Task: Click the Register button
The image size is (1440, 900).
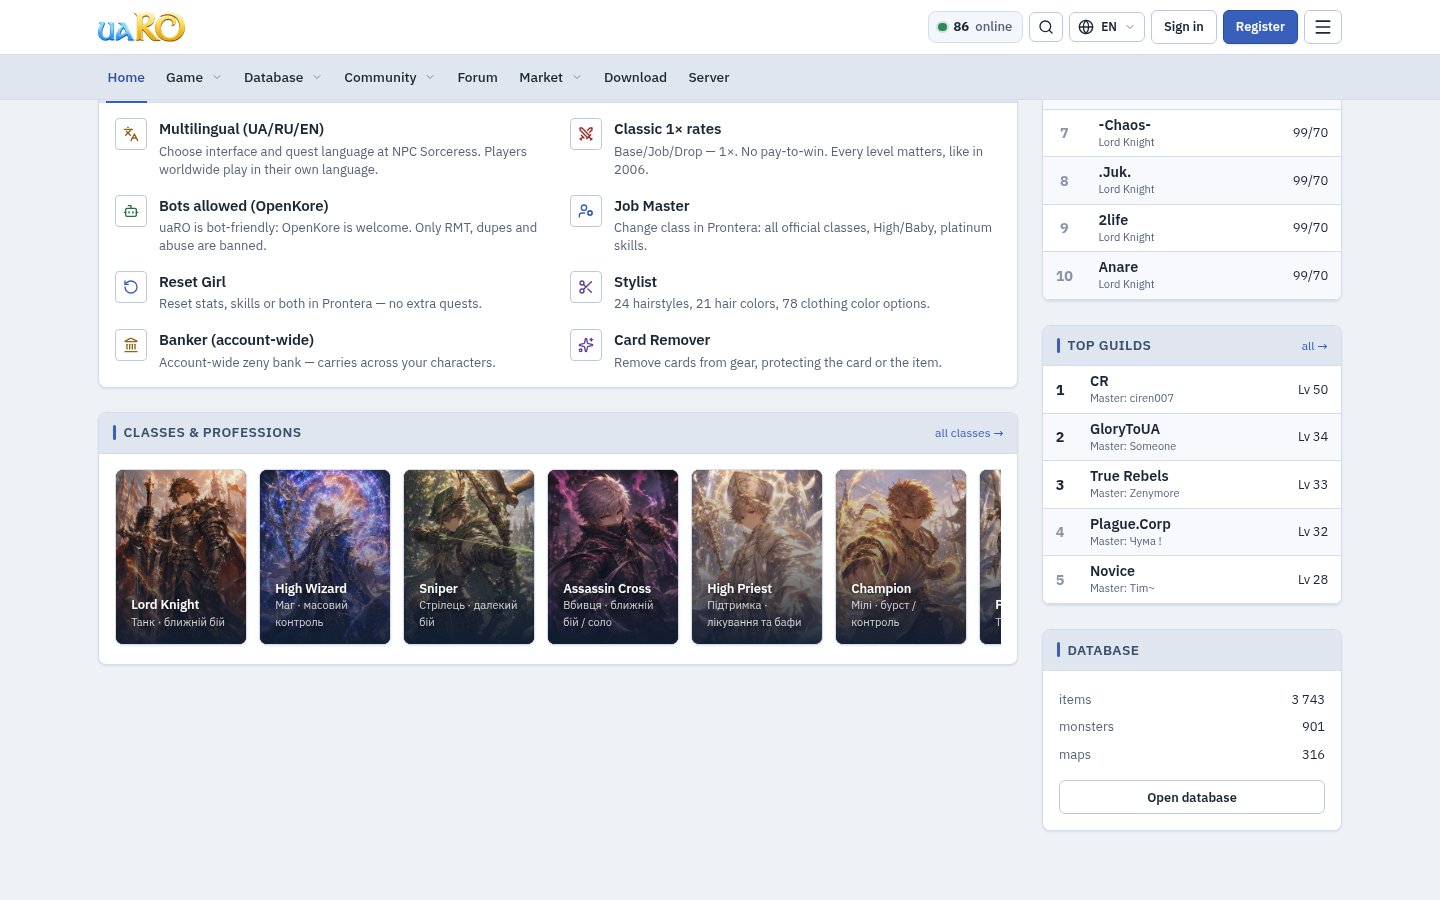Action: (1260, 27)
